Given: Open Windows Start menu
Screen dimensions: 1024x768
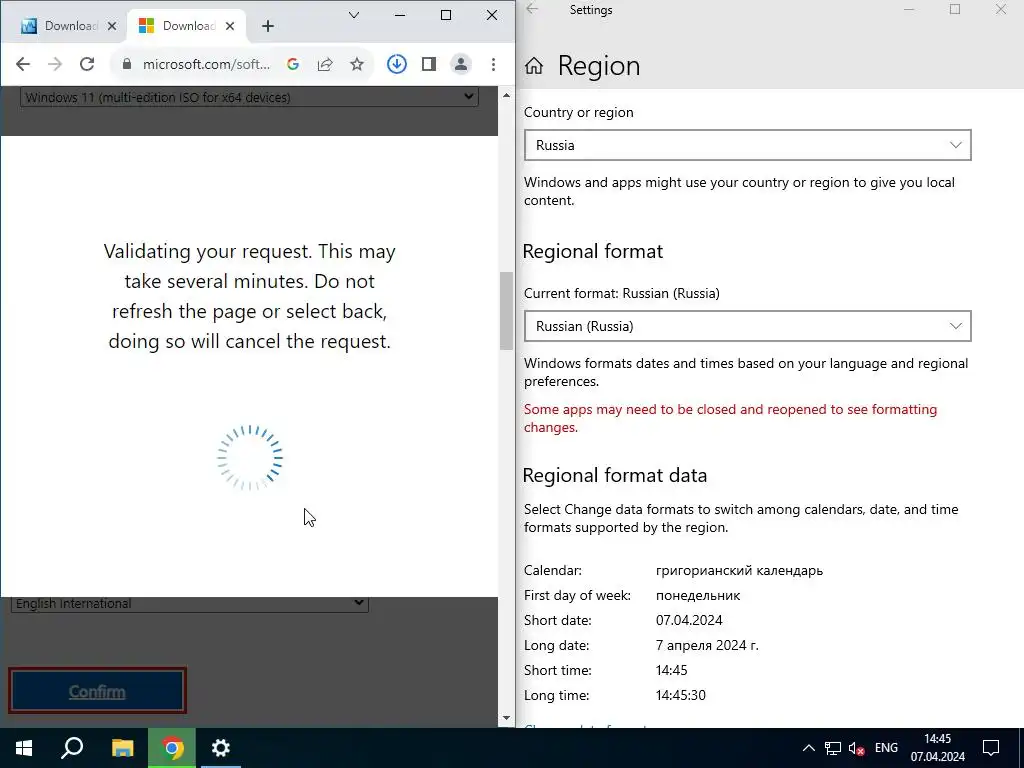Looking at the screenshot, I should (x=24, y=748).
